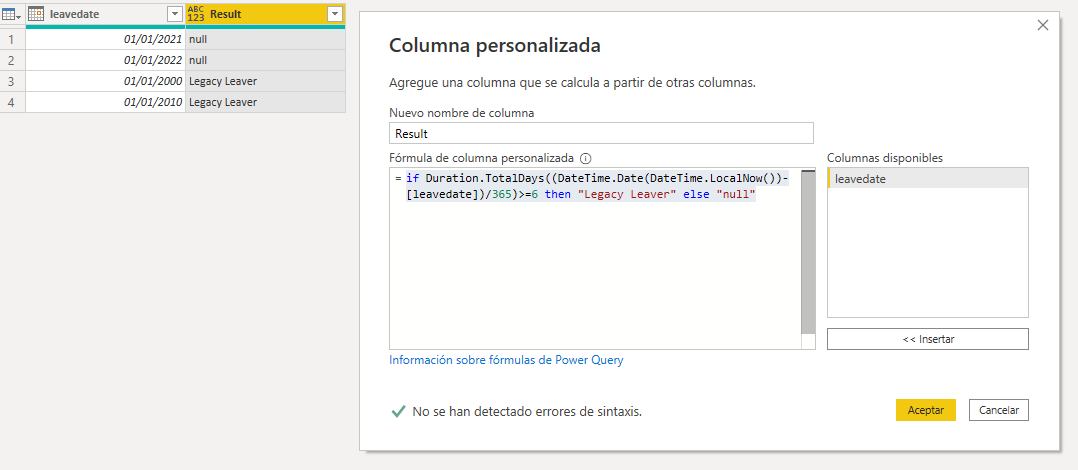Select leavedate in the available columns list

tap(927, 179)
